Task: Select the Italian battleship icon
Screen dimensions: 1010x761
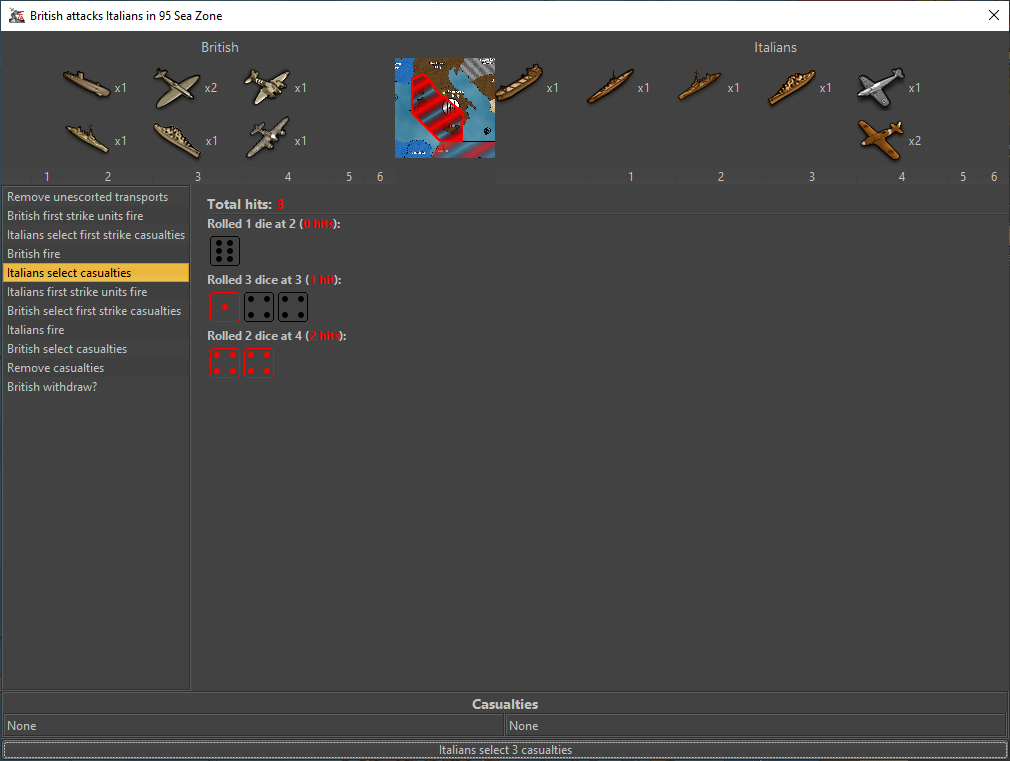Action: (792, 87)
